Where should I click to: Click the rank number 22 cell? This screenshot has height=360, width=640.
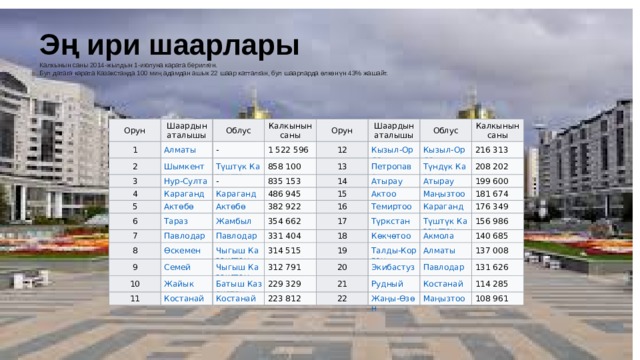[342, 298]
